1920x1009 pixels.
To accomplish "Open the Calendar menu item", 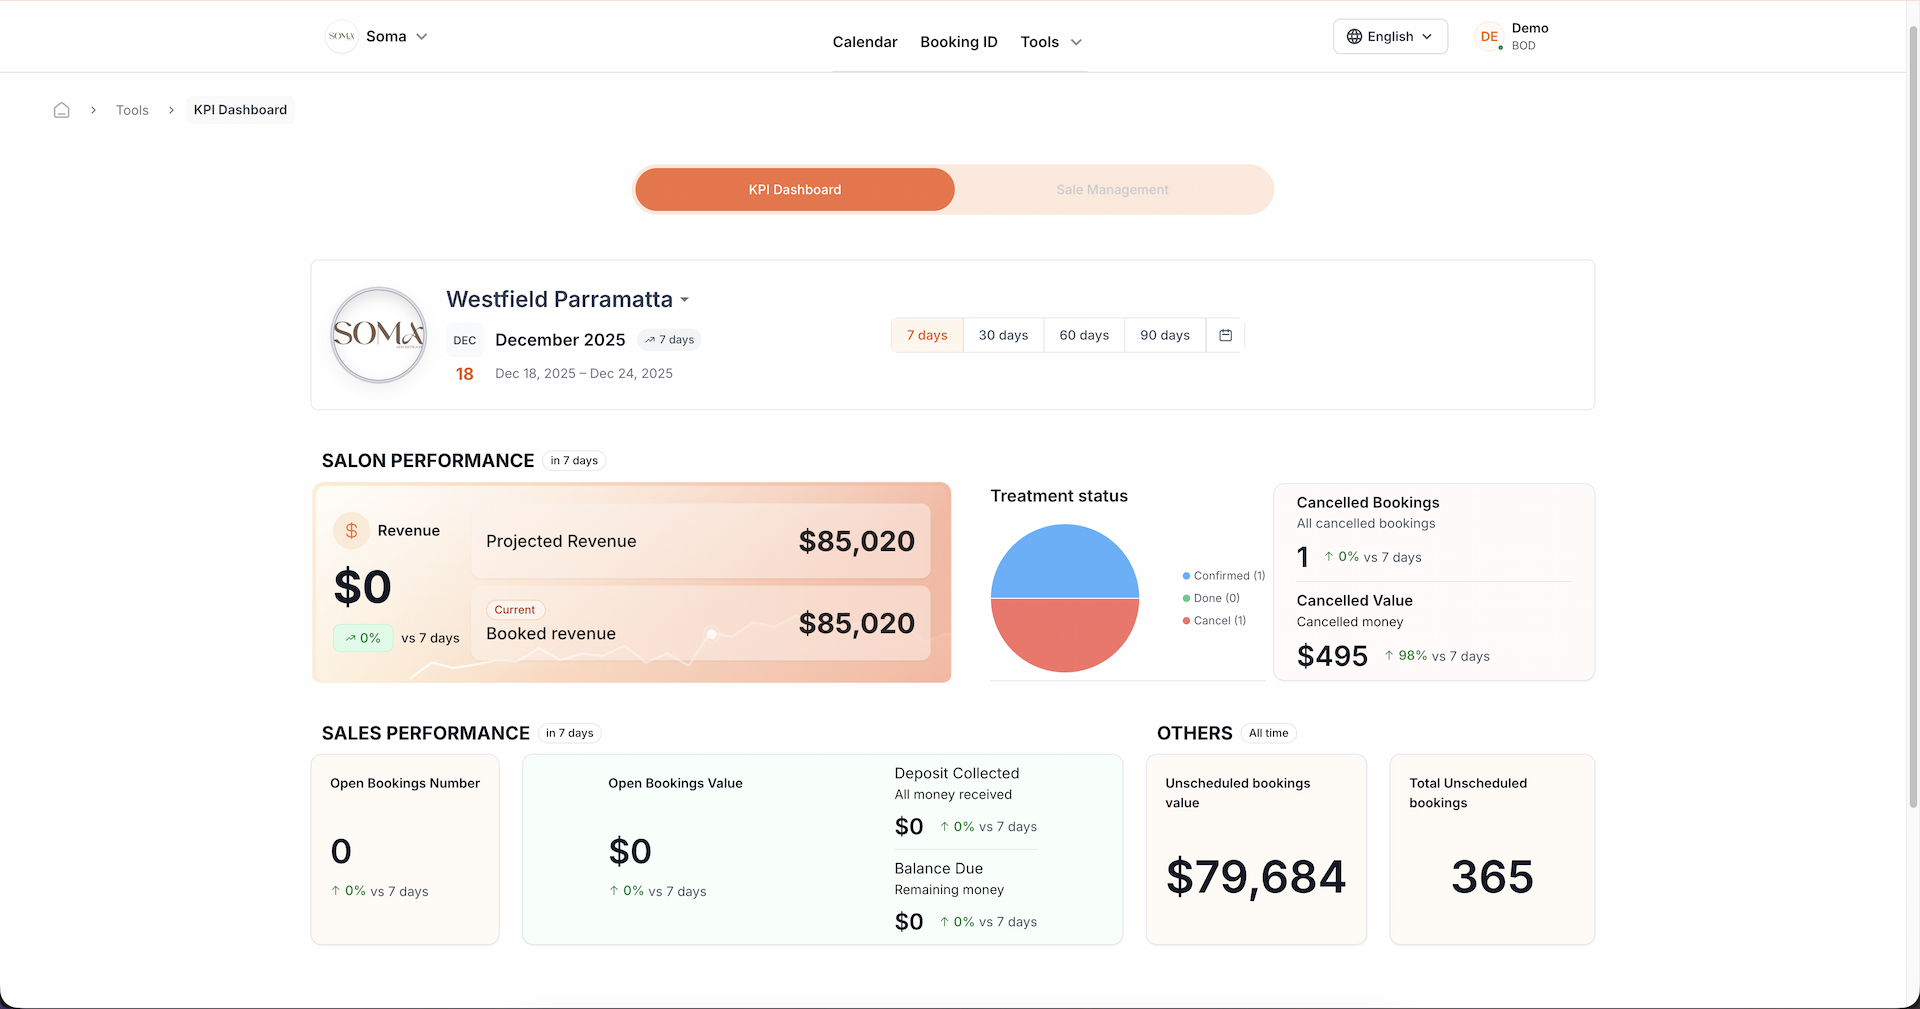I will pos(865,42).
